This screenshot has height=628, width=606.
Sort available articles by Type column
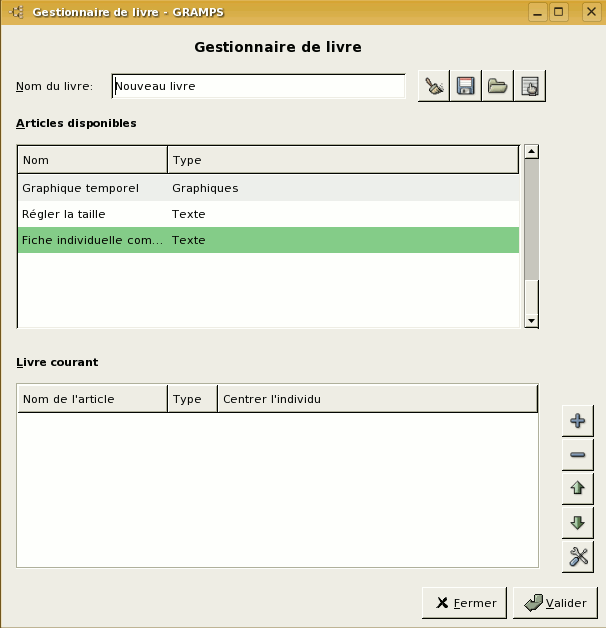tap(342, 160)
